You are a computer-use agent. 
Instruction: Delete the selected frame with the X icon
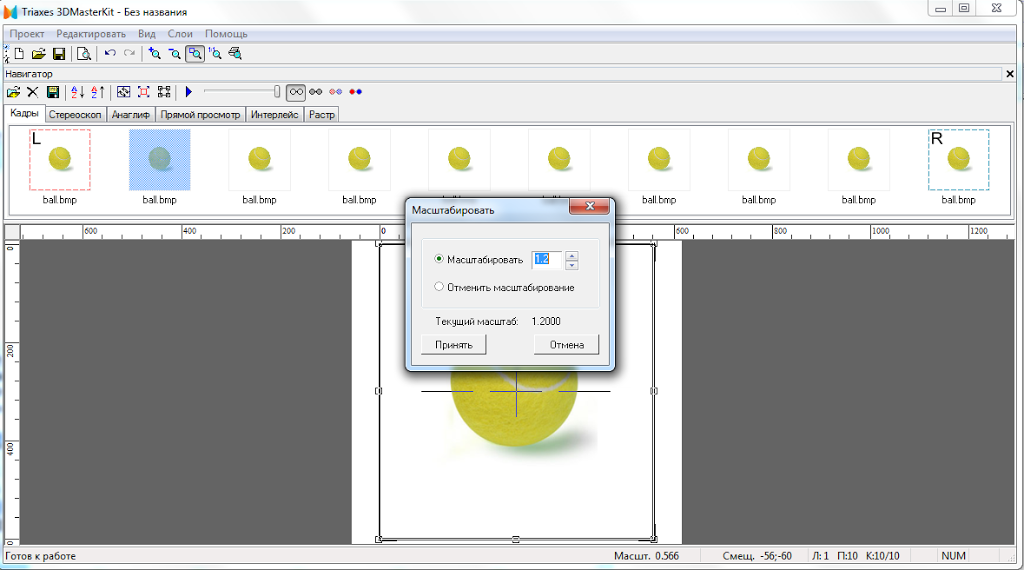coord(33,92)
